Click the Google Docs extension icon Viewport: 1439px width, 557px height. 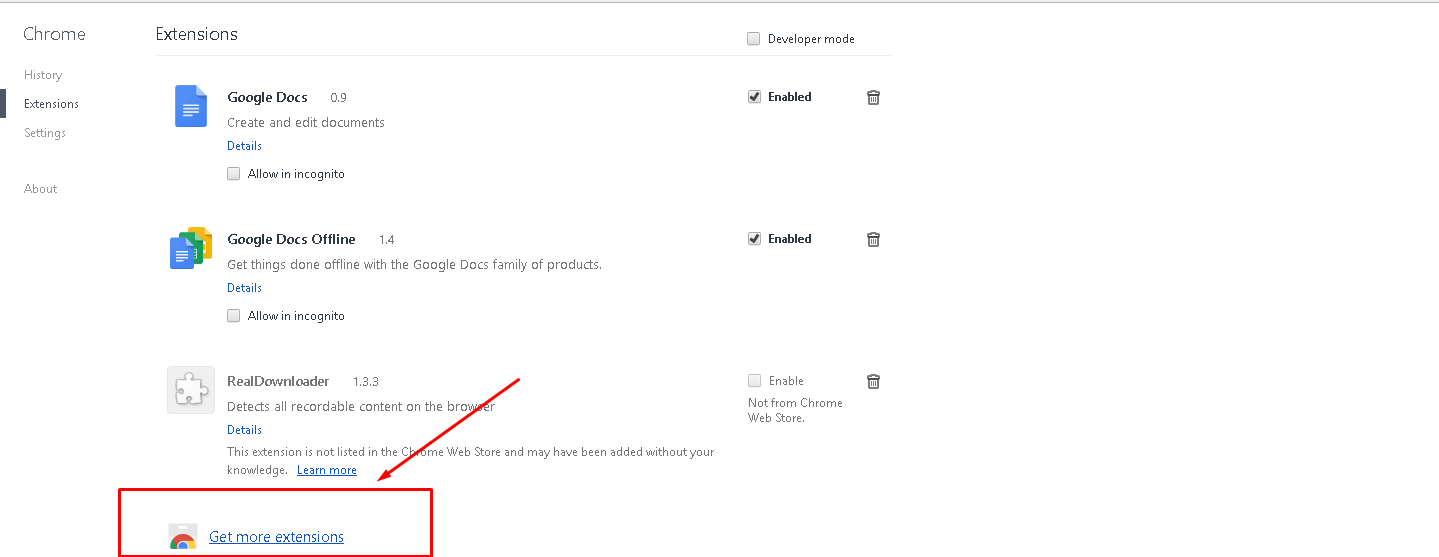(x=190, y=106)
